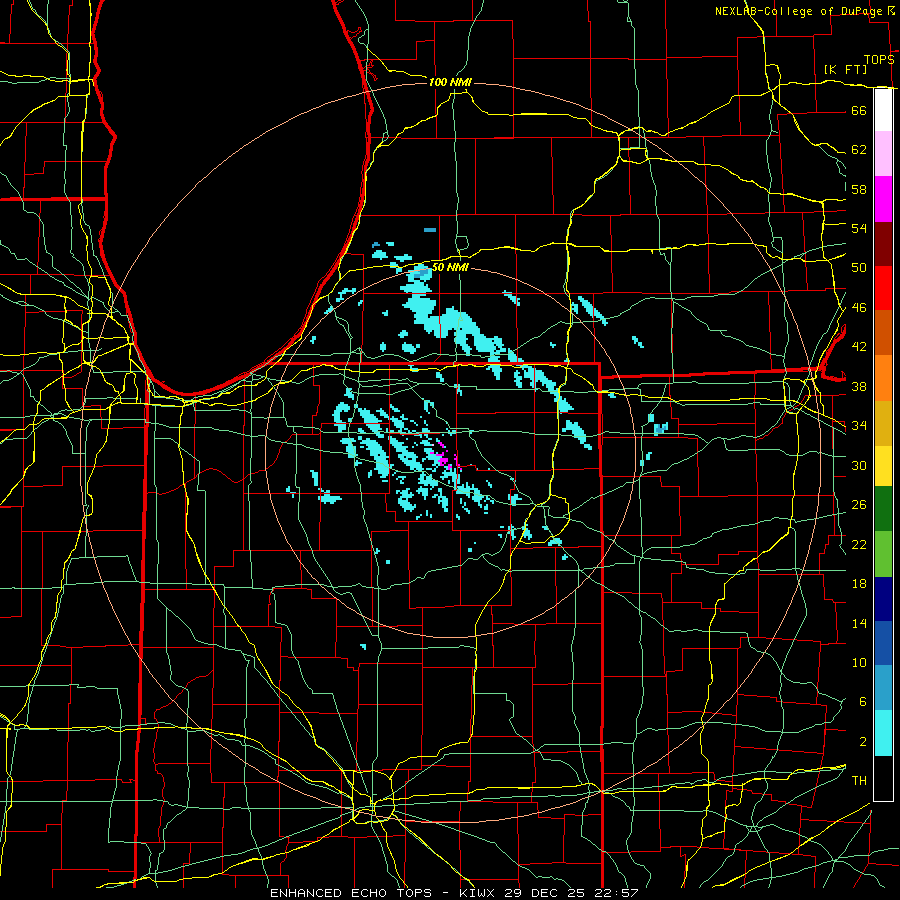Click the 46 scale value
Viewport: 900px width, 900px height.
pos(859,308)
